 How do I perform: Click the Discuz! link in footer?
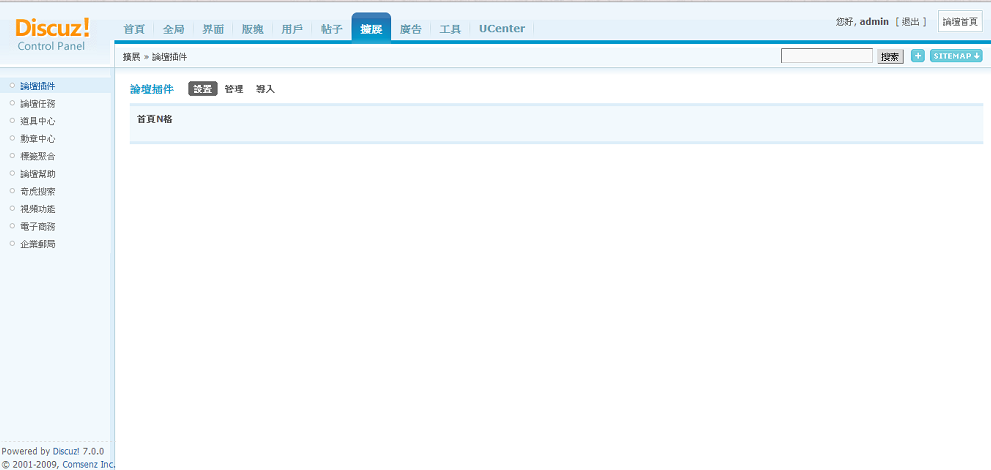click(x=66, y=452)
